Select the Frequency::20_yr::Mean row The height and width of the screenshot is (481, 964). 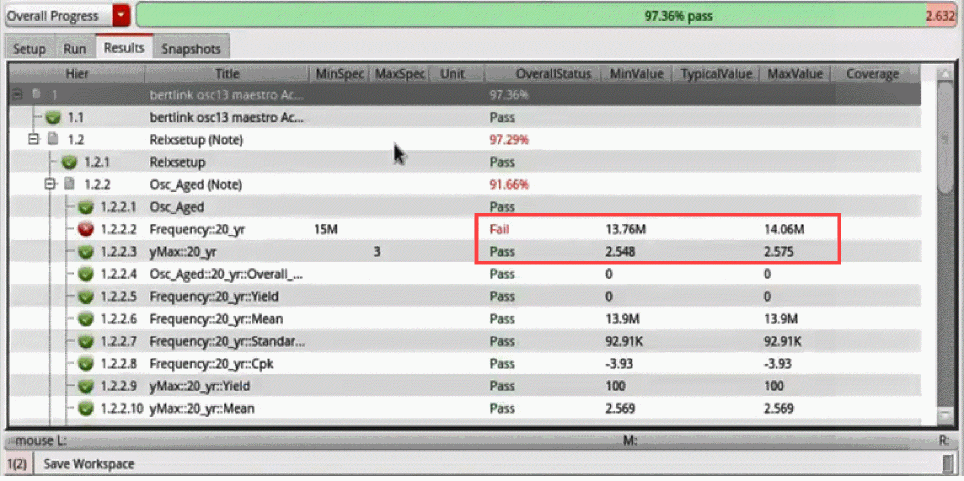click(467, 319)
